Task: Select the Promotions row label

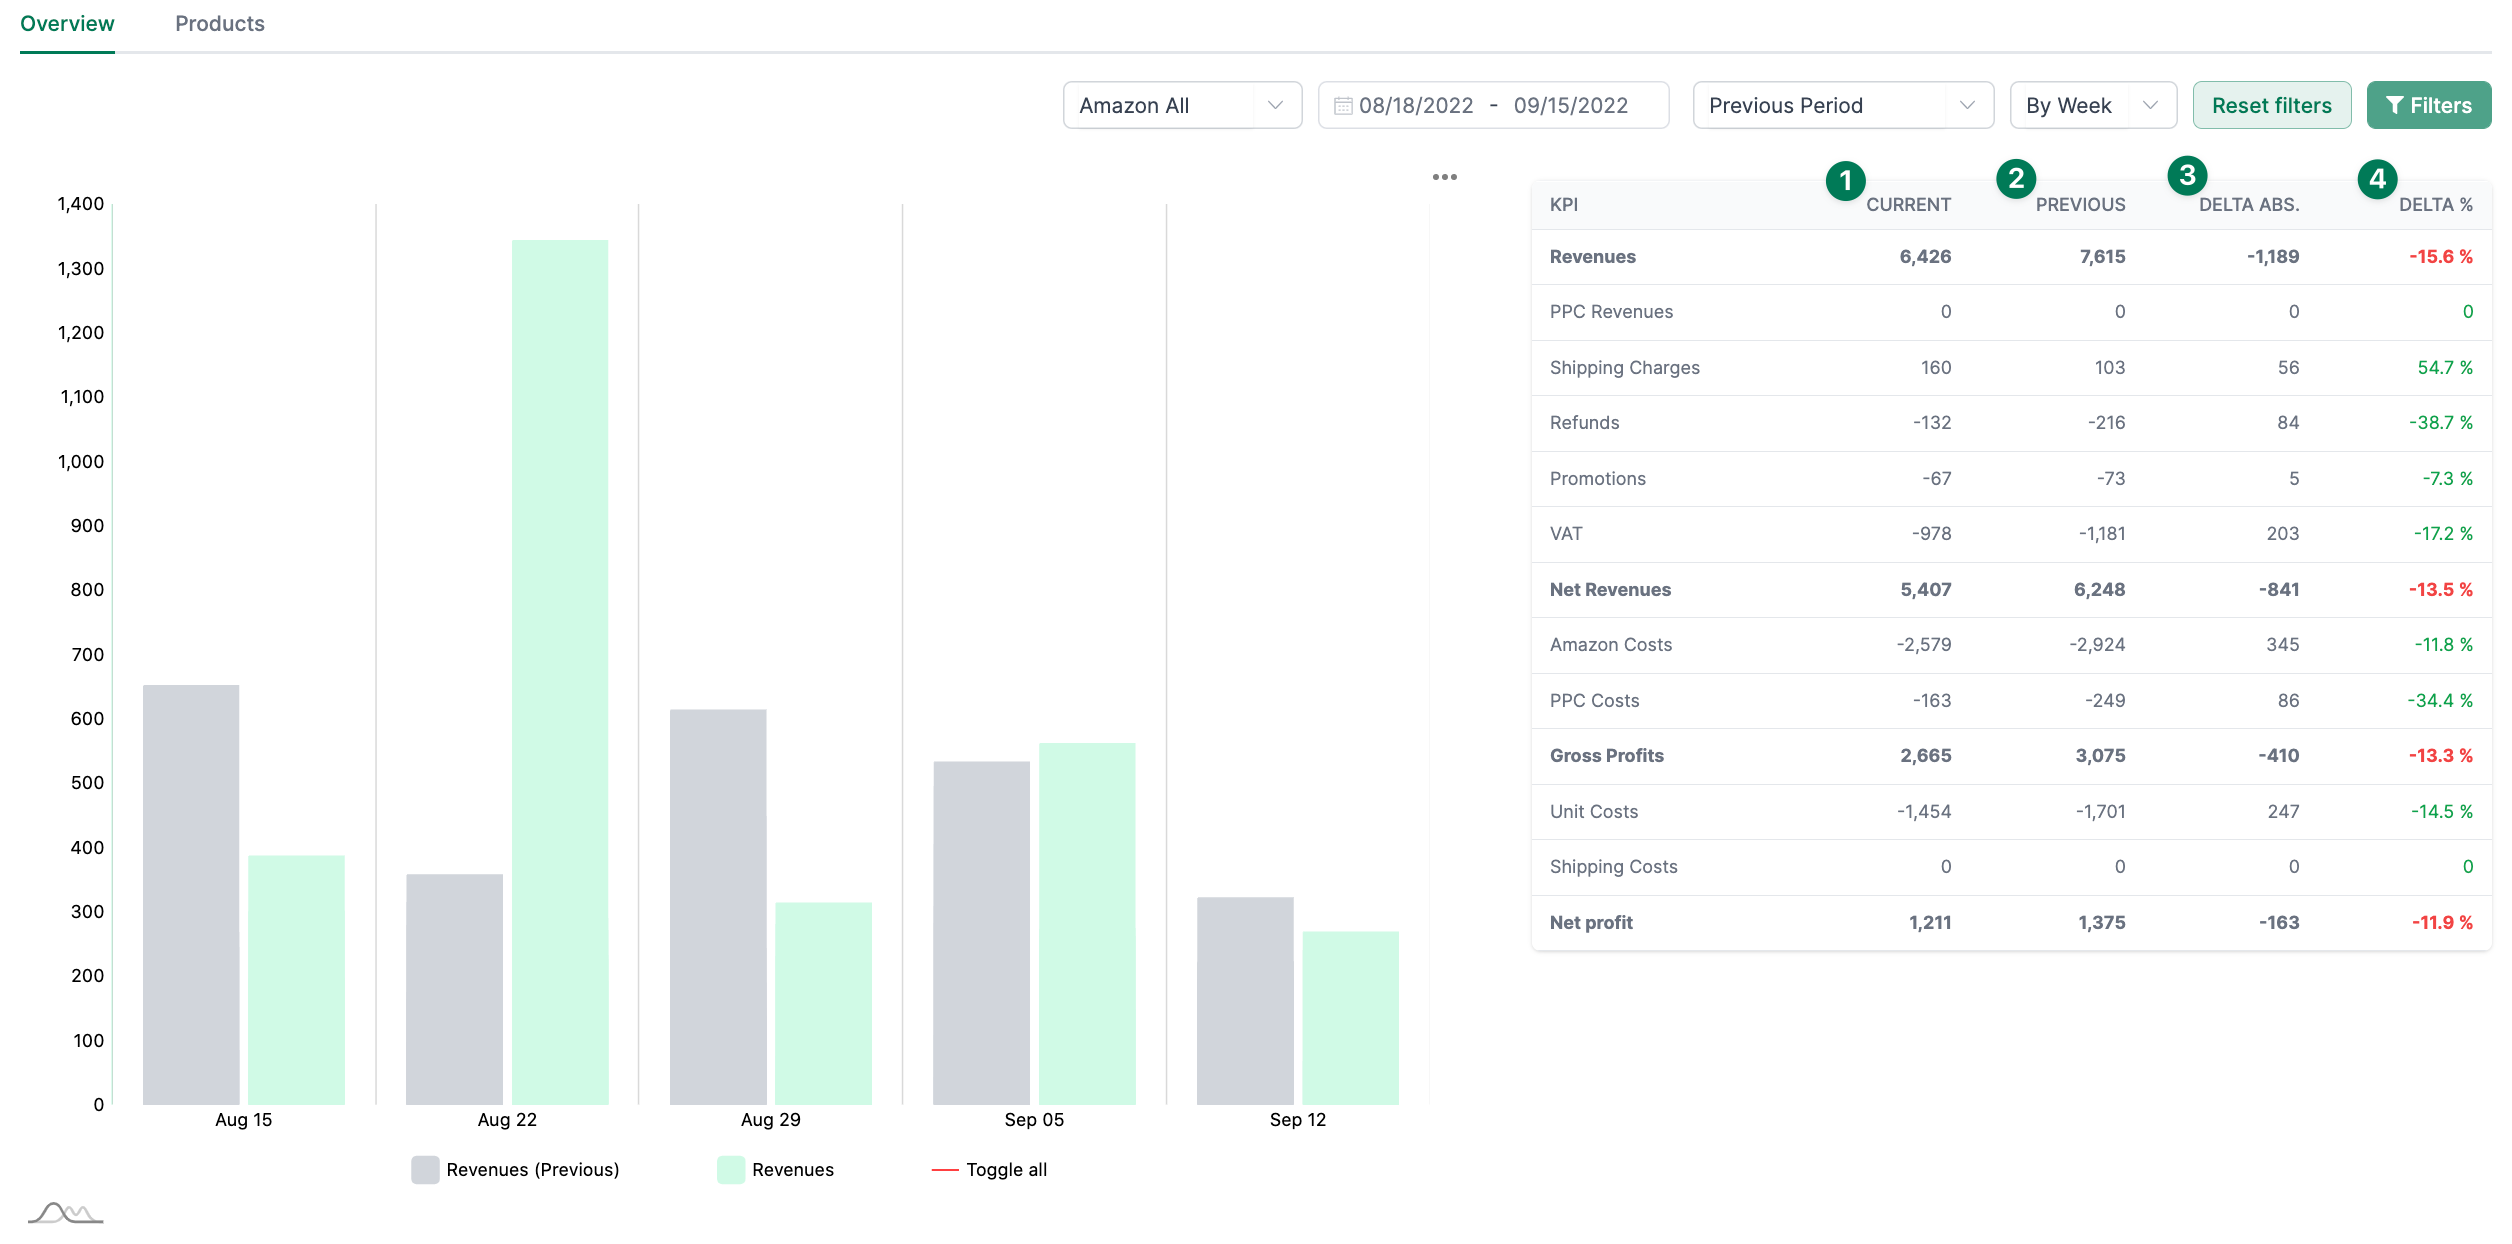Action: coord(1597,479)
